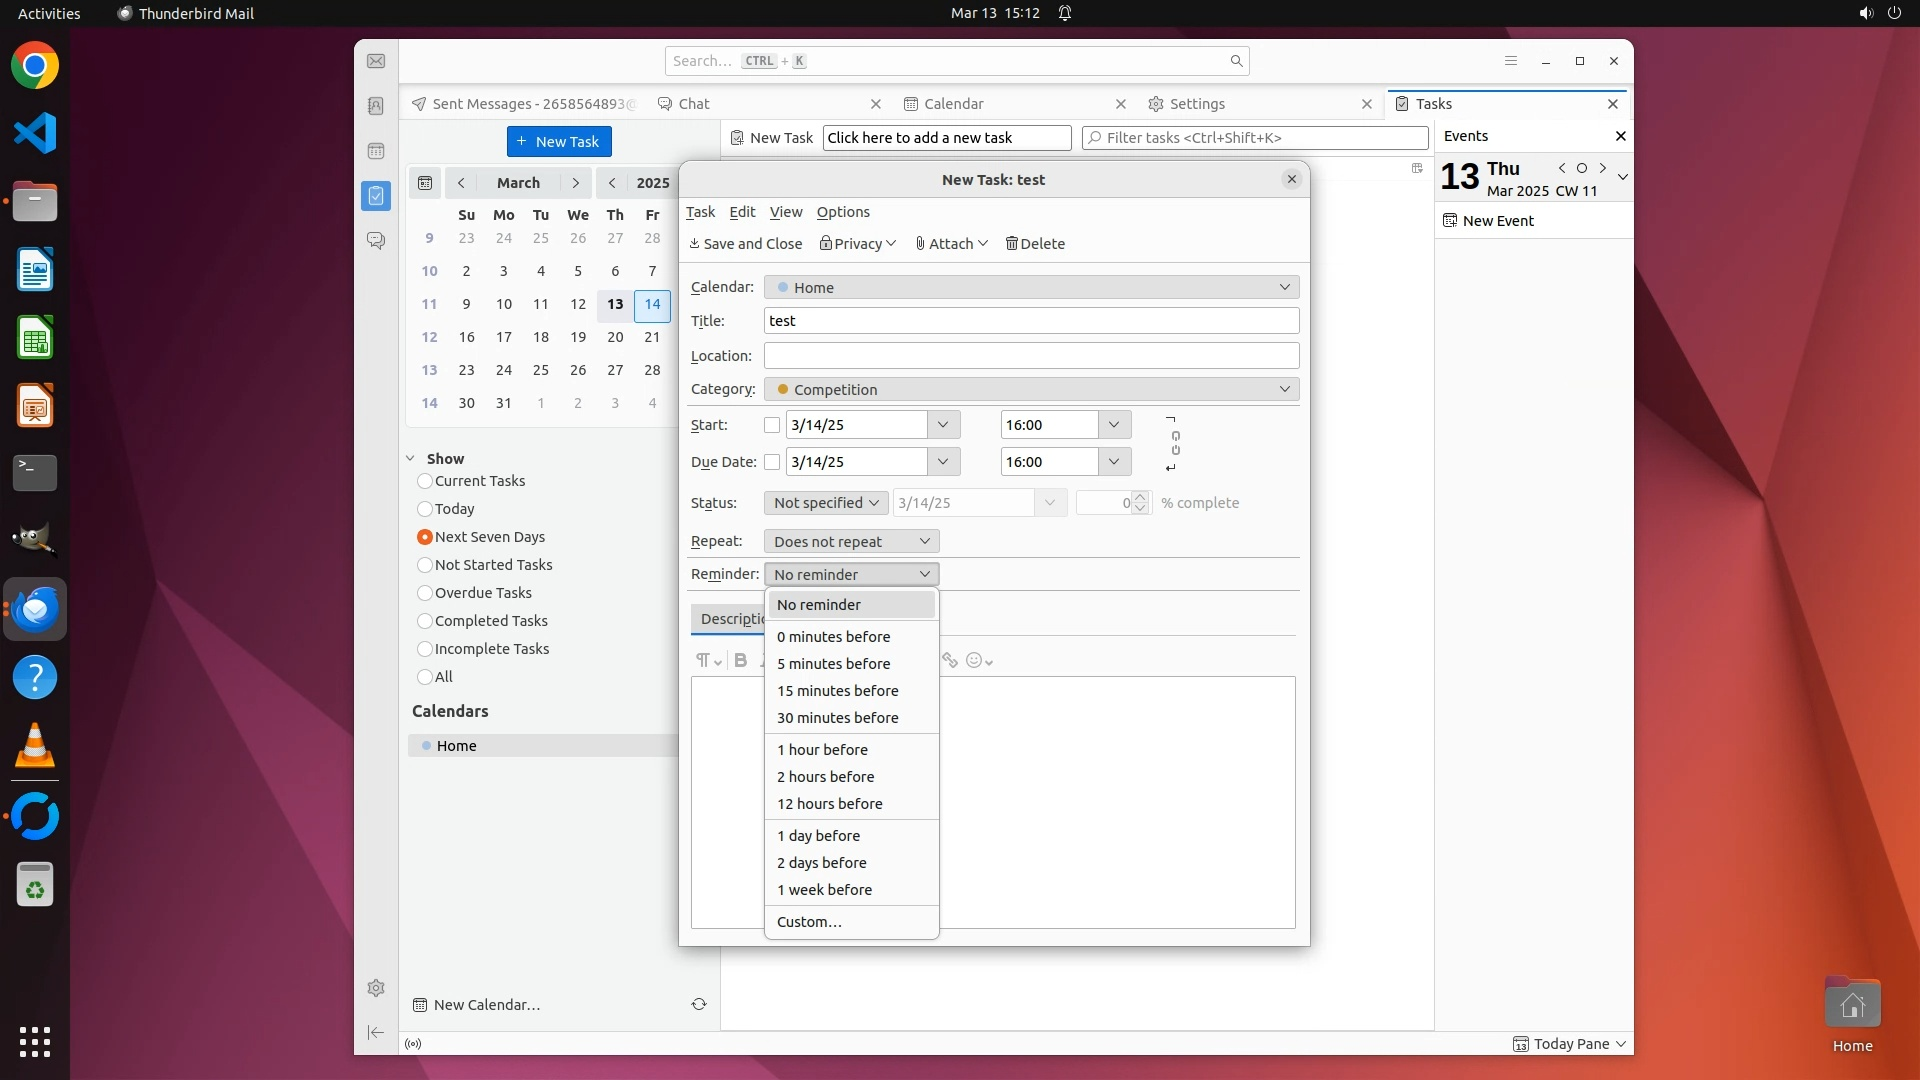Open the Status Not specified dropdown

coord(826,503)
